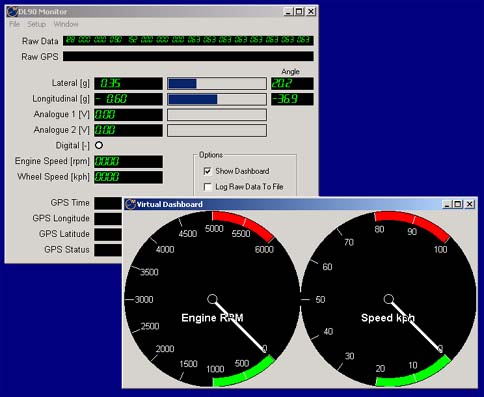Image resolution: width=484 pixels, height=397 pixels.
Task: Click the GPS Time field
Action: 108,203
